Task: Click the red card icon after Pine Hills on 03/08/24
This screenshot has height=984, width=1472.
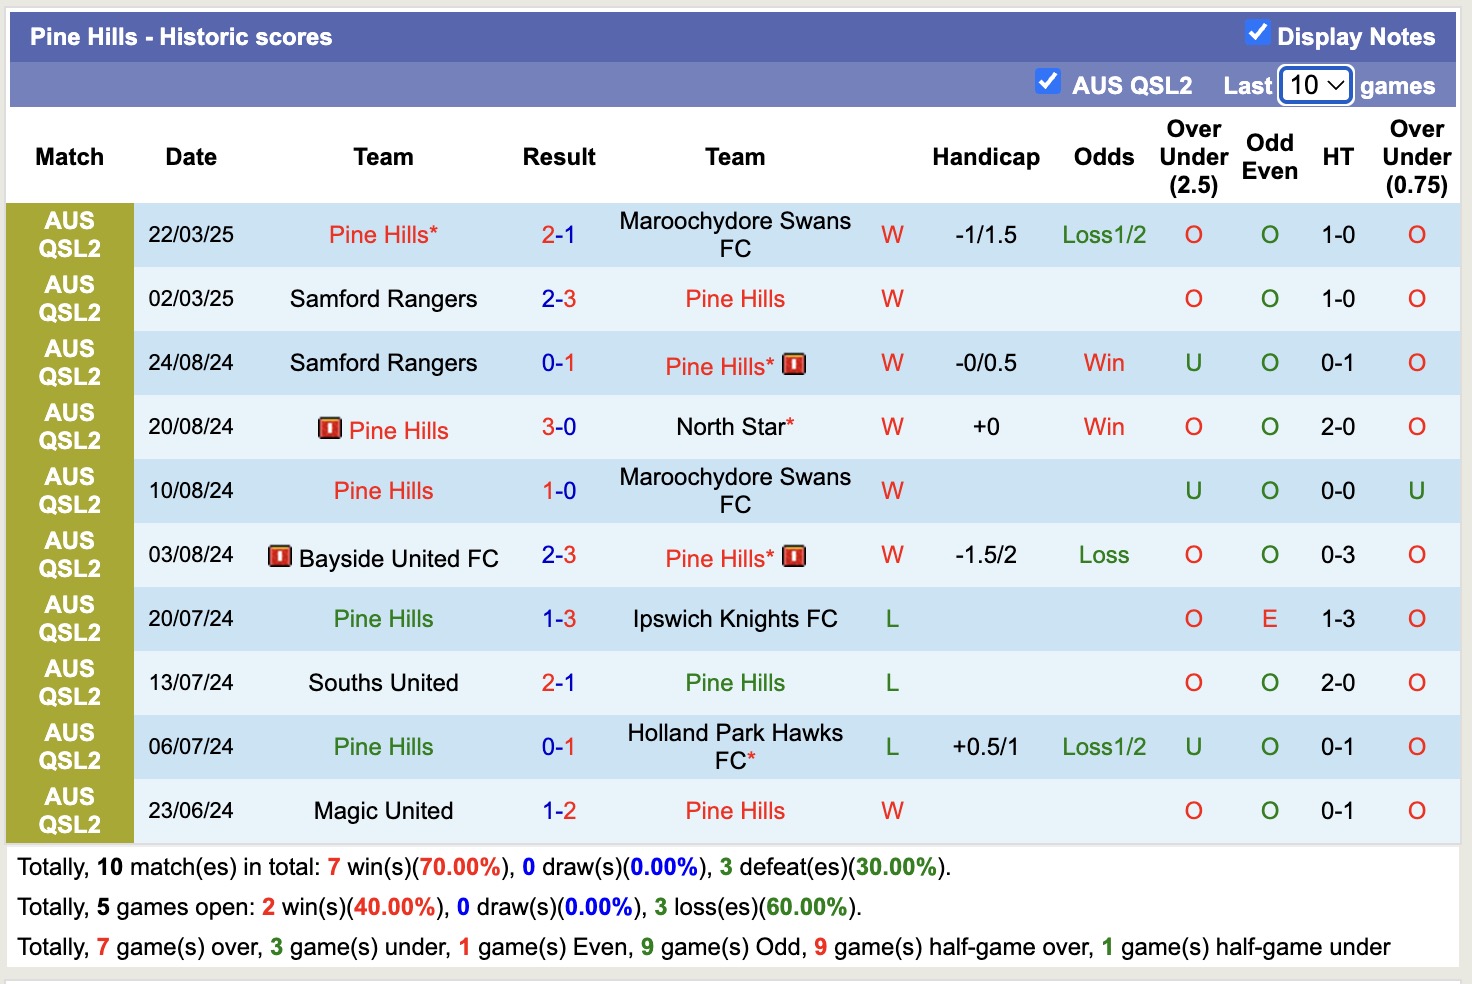Action: coord(793,557)
